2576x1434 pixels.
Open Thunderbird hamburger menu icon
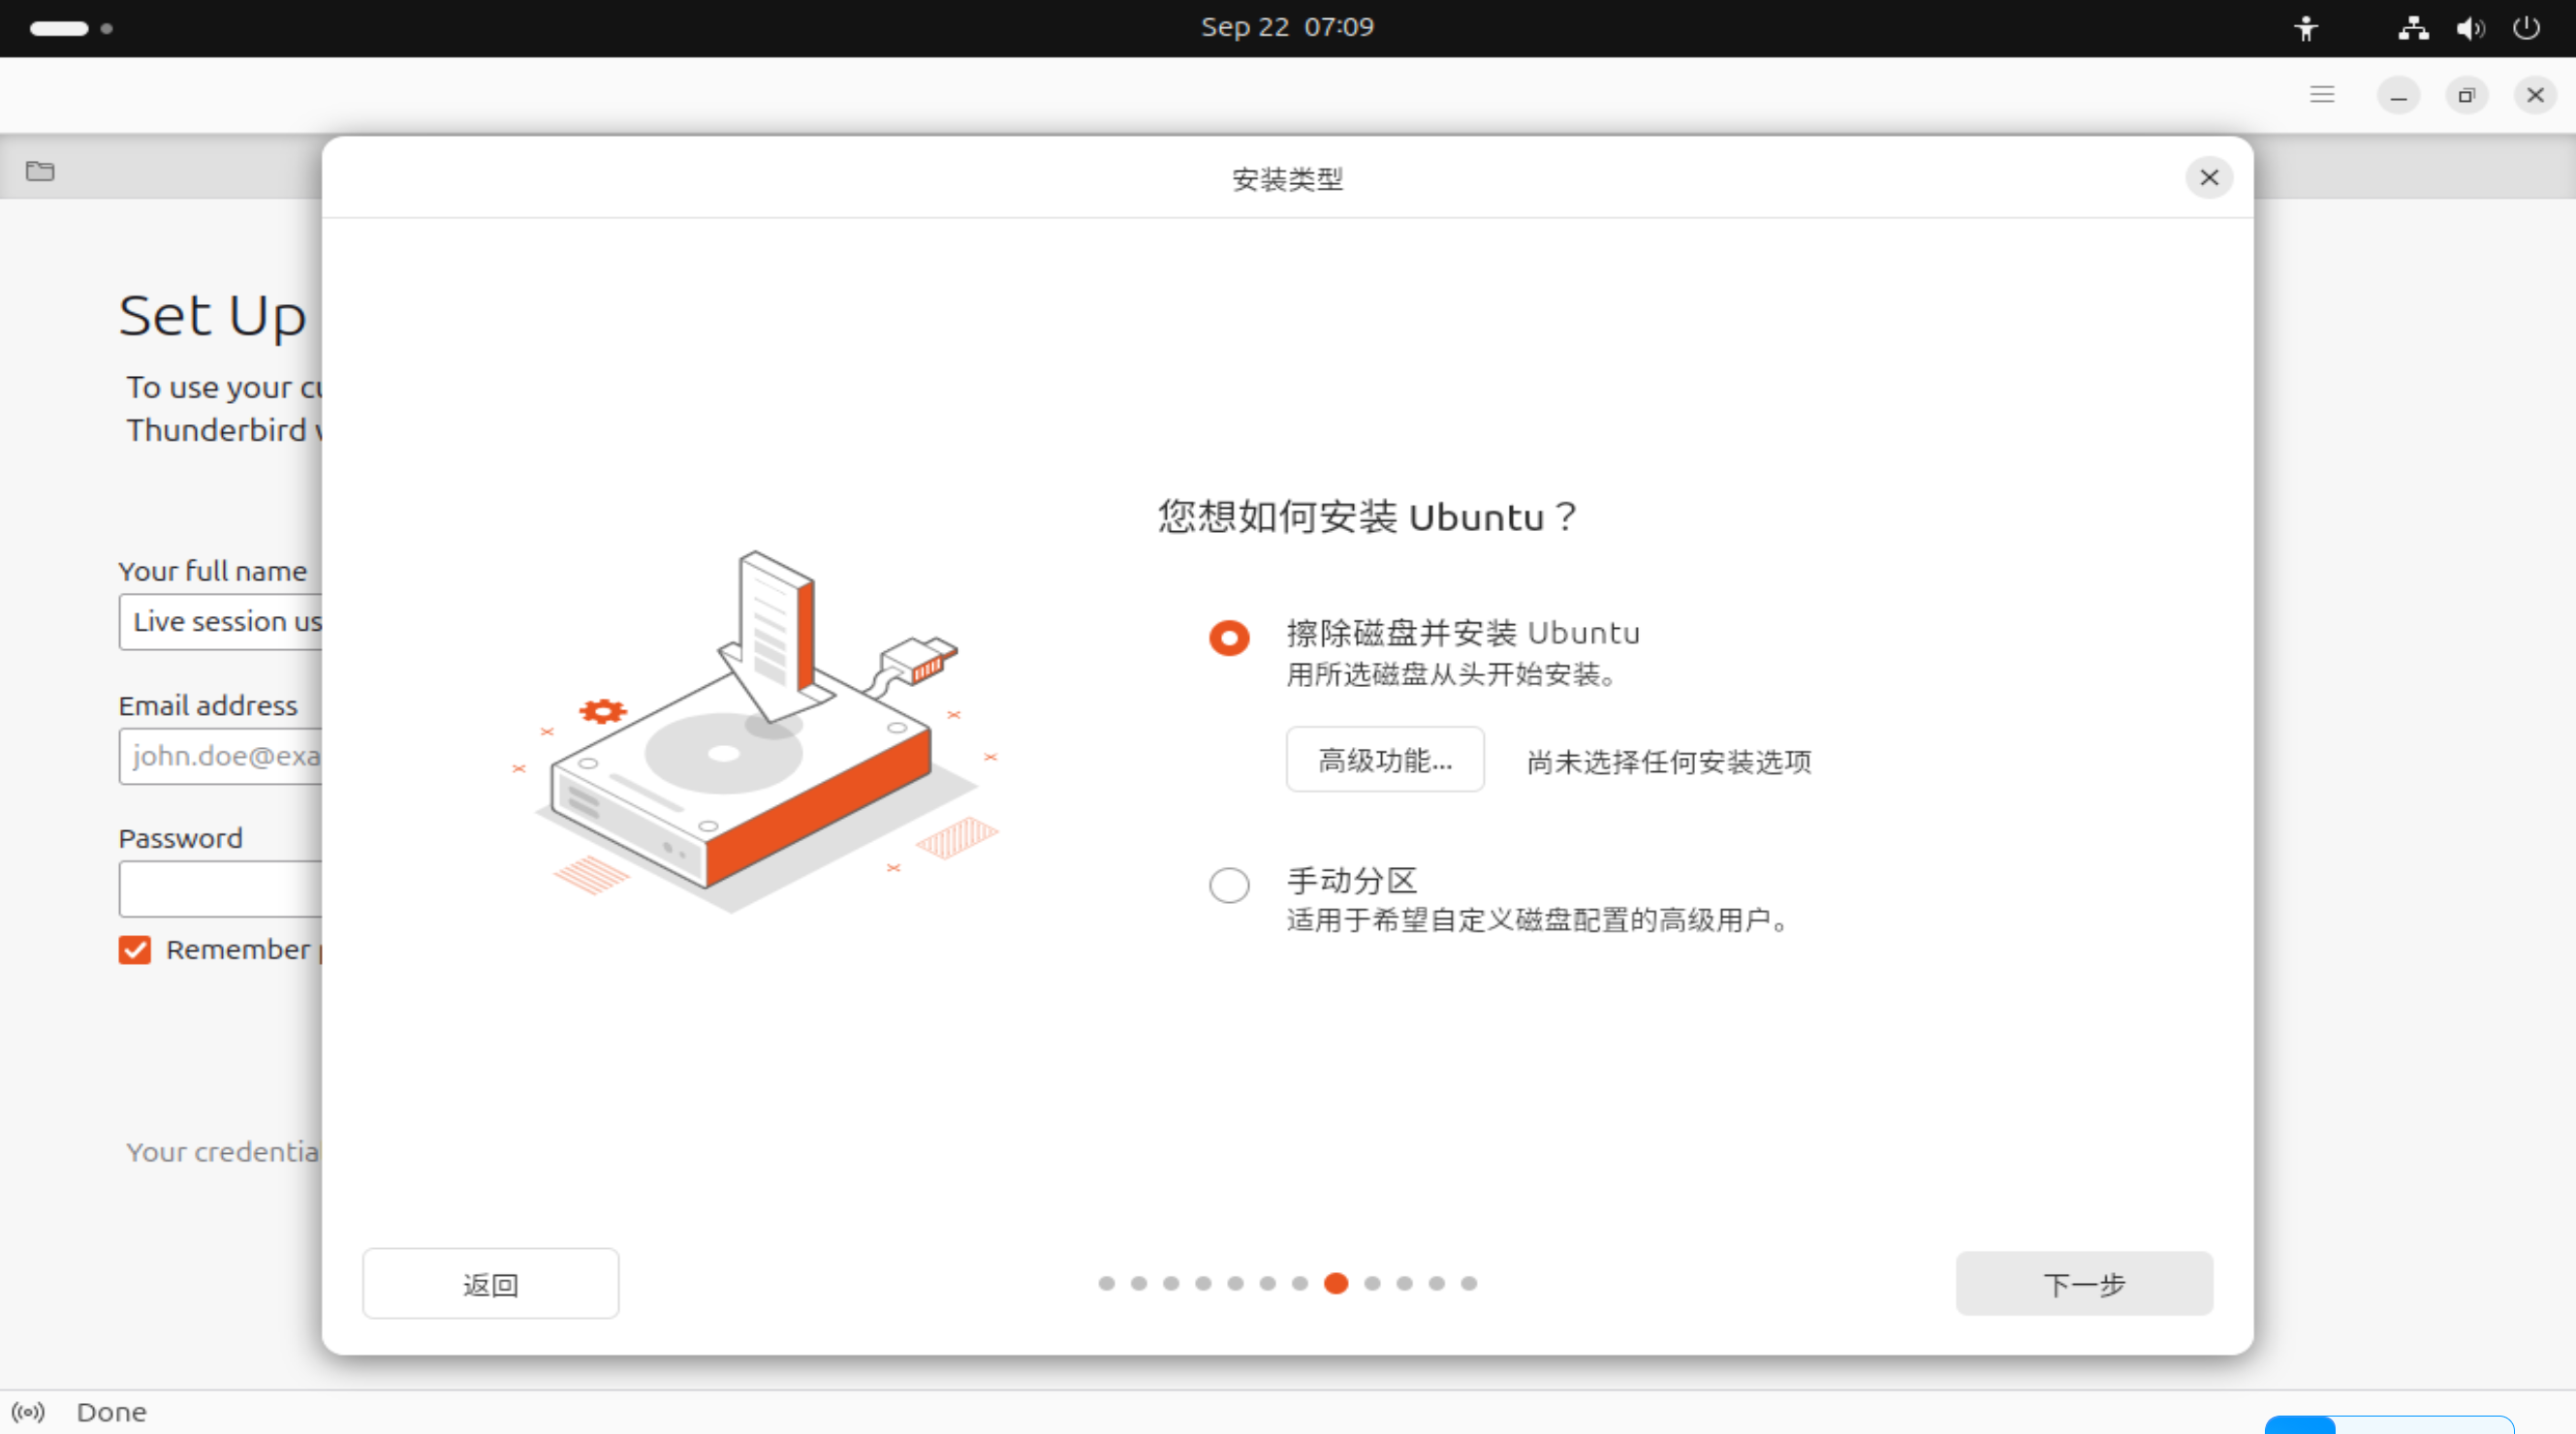(2321, 95)
